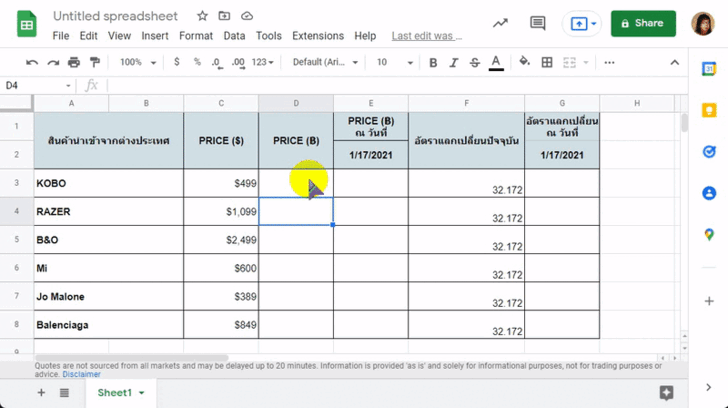Check the cloud save status icon

247,16
